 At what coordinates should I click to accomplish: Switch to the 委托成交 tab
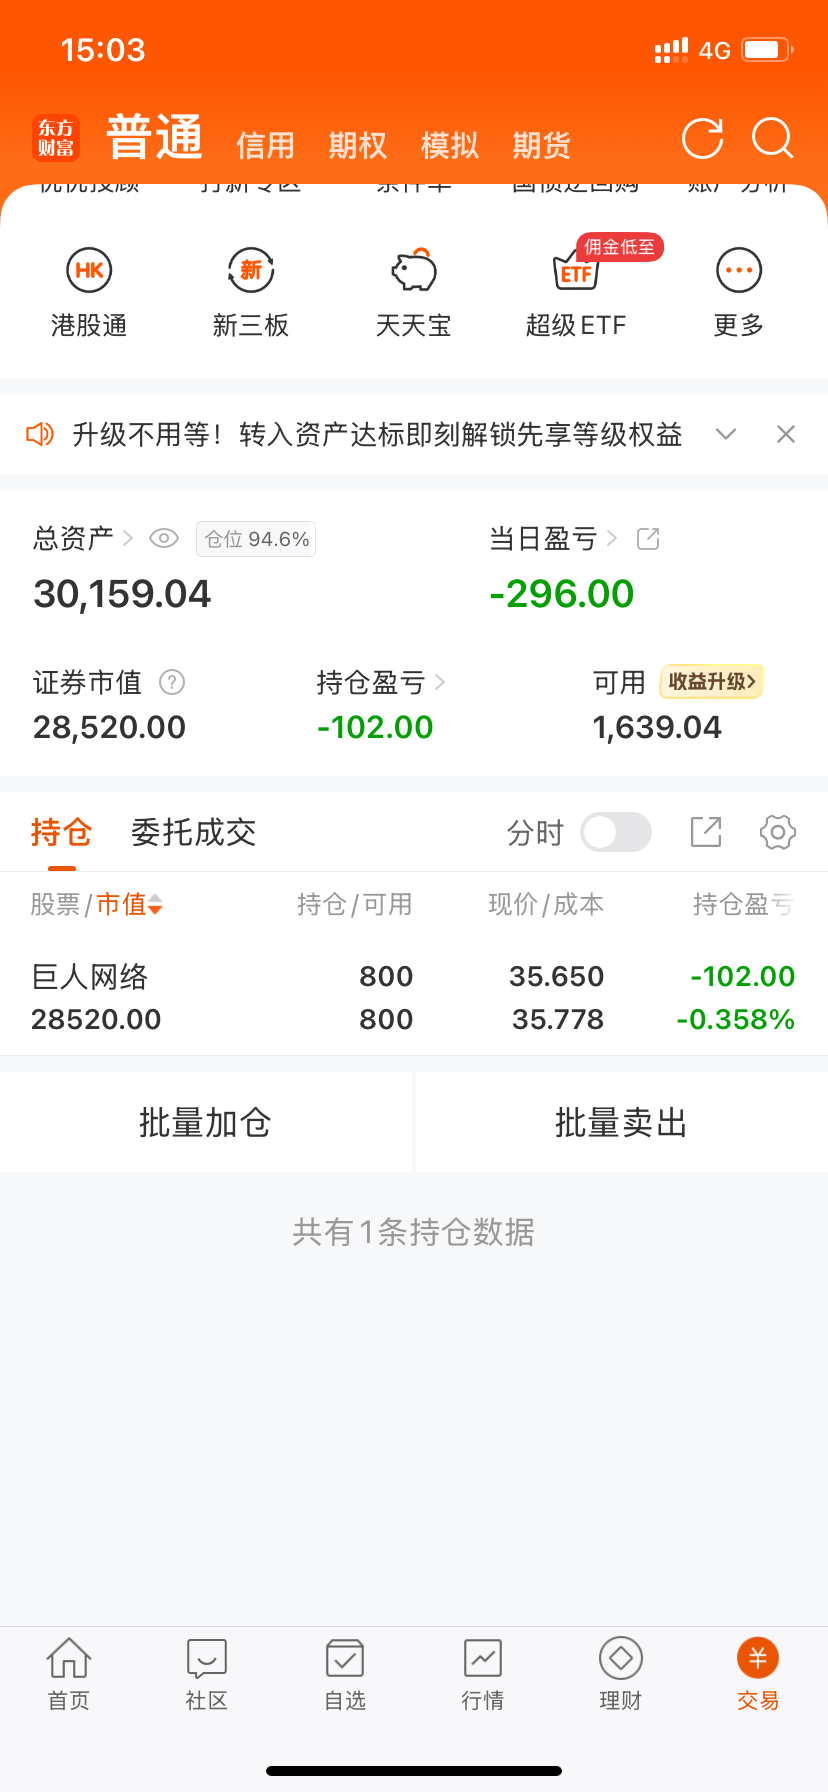(x=193, y=832)
